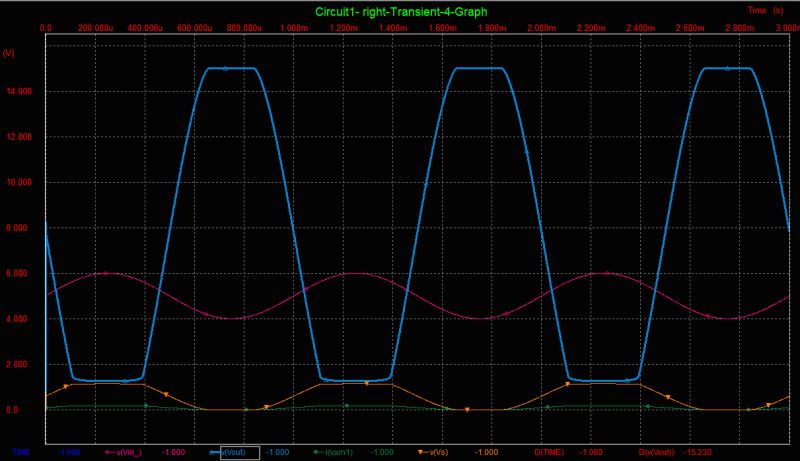Click the 12.000 Y-axis tick label
Screen dimensions: 800x461
[19, 137]
